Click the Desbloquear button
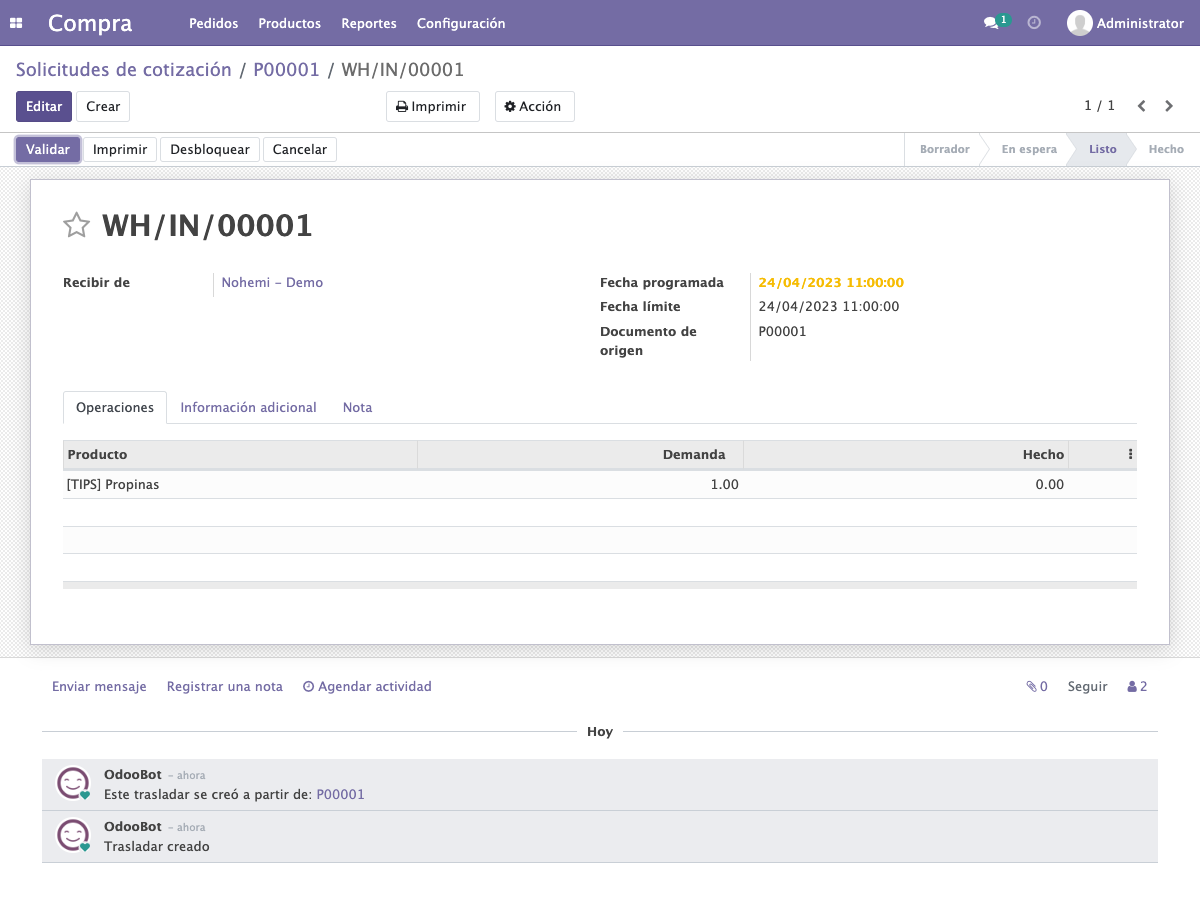Image resolution: width=1200 pixels, height=900 pixels. tap(210, 150)
